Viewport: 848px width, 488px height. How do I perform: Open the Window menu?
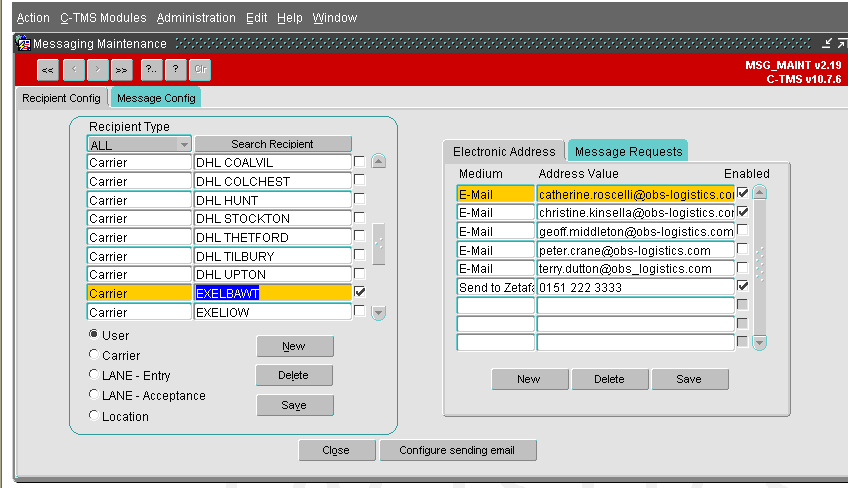(335, 18)
